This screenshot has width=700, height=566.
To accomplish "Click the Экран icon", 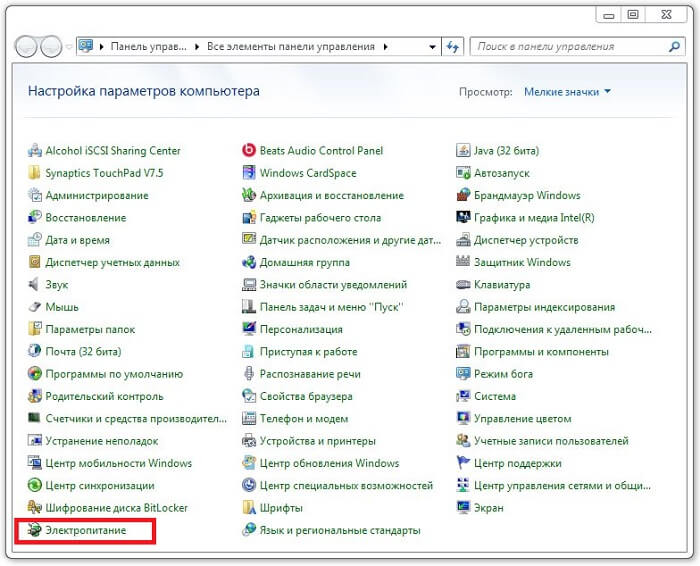I will tap(463, 508).
